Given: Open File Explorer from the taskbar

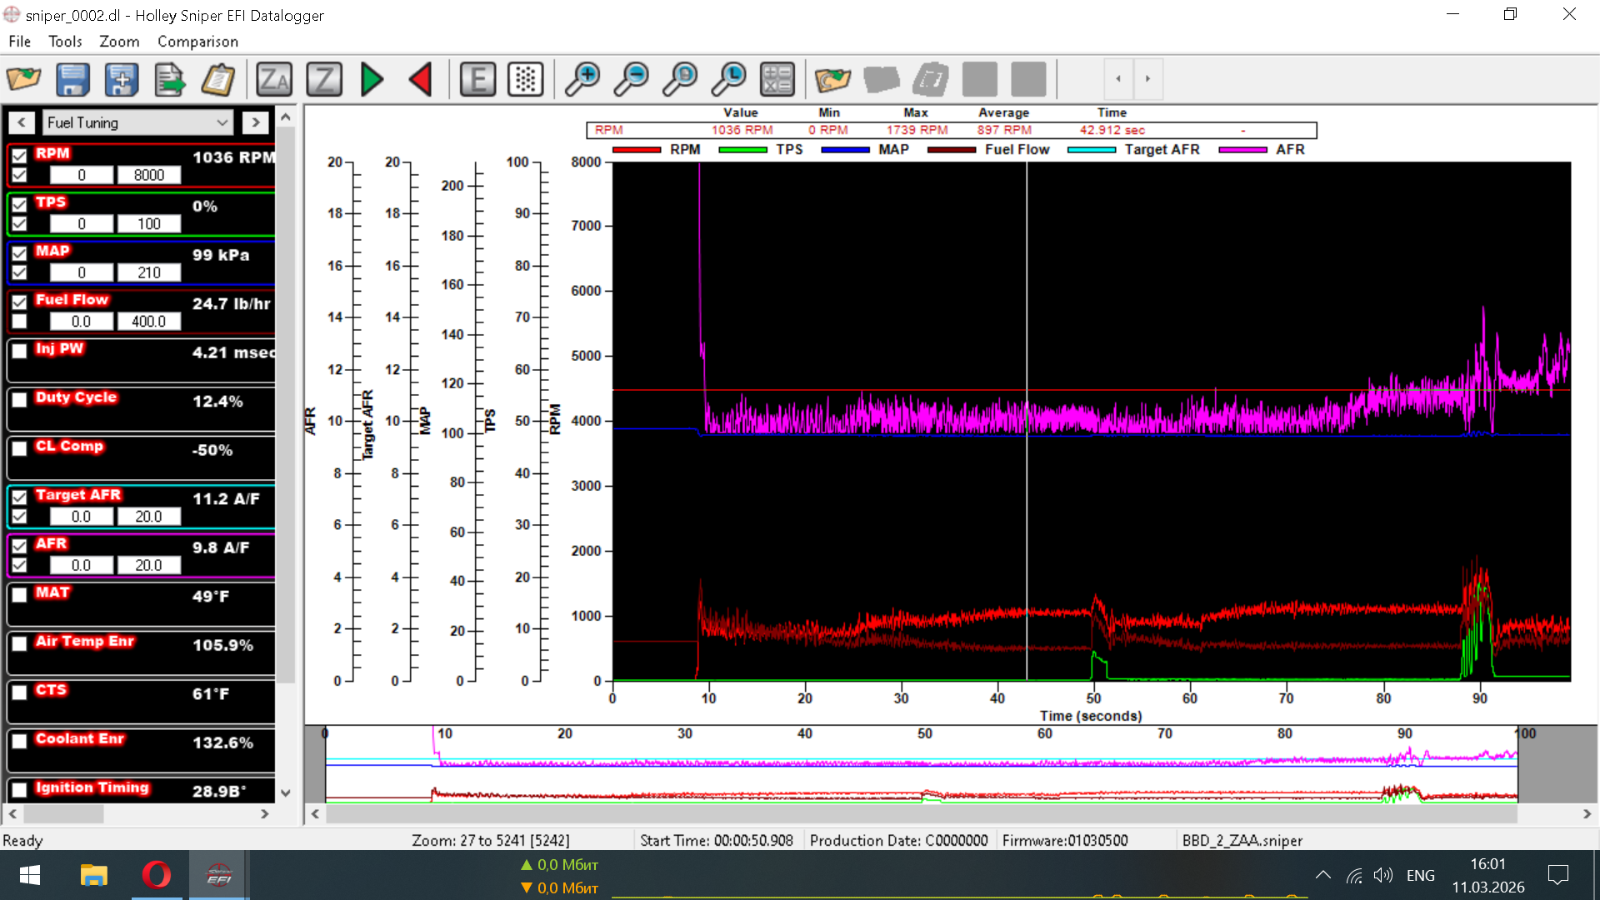Looking at the screenshot, I should pos(93,875).
